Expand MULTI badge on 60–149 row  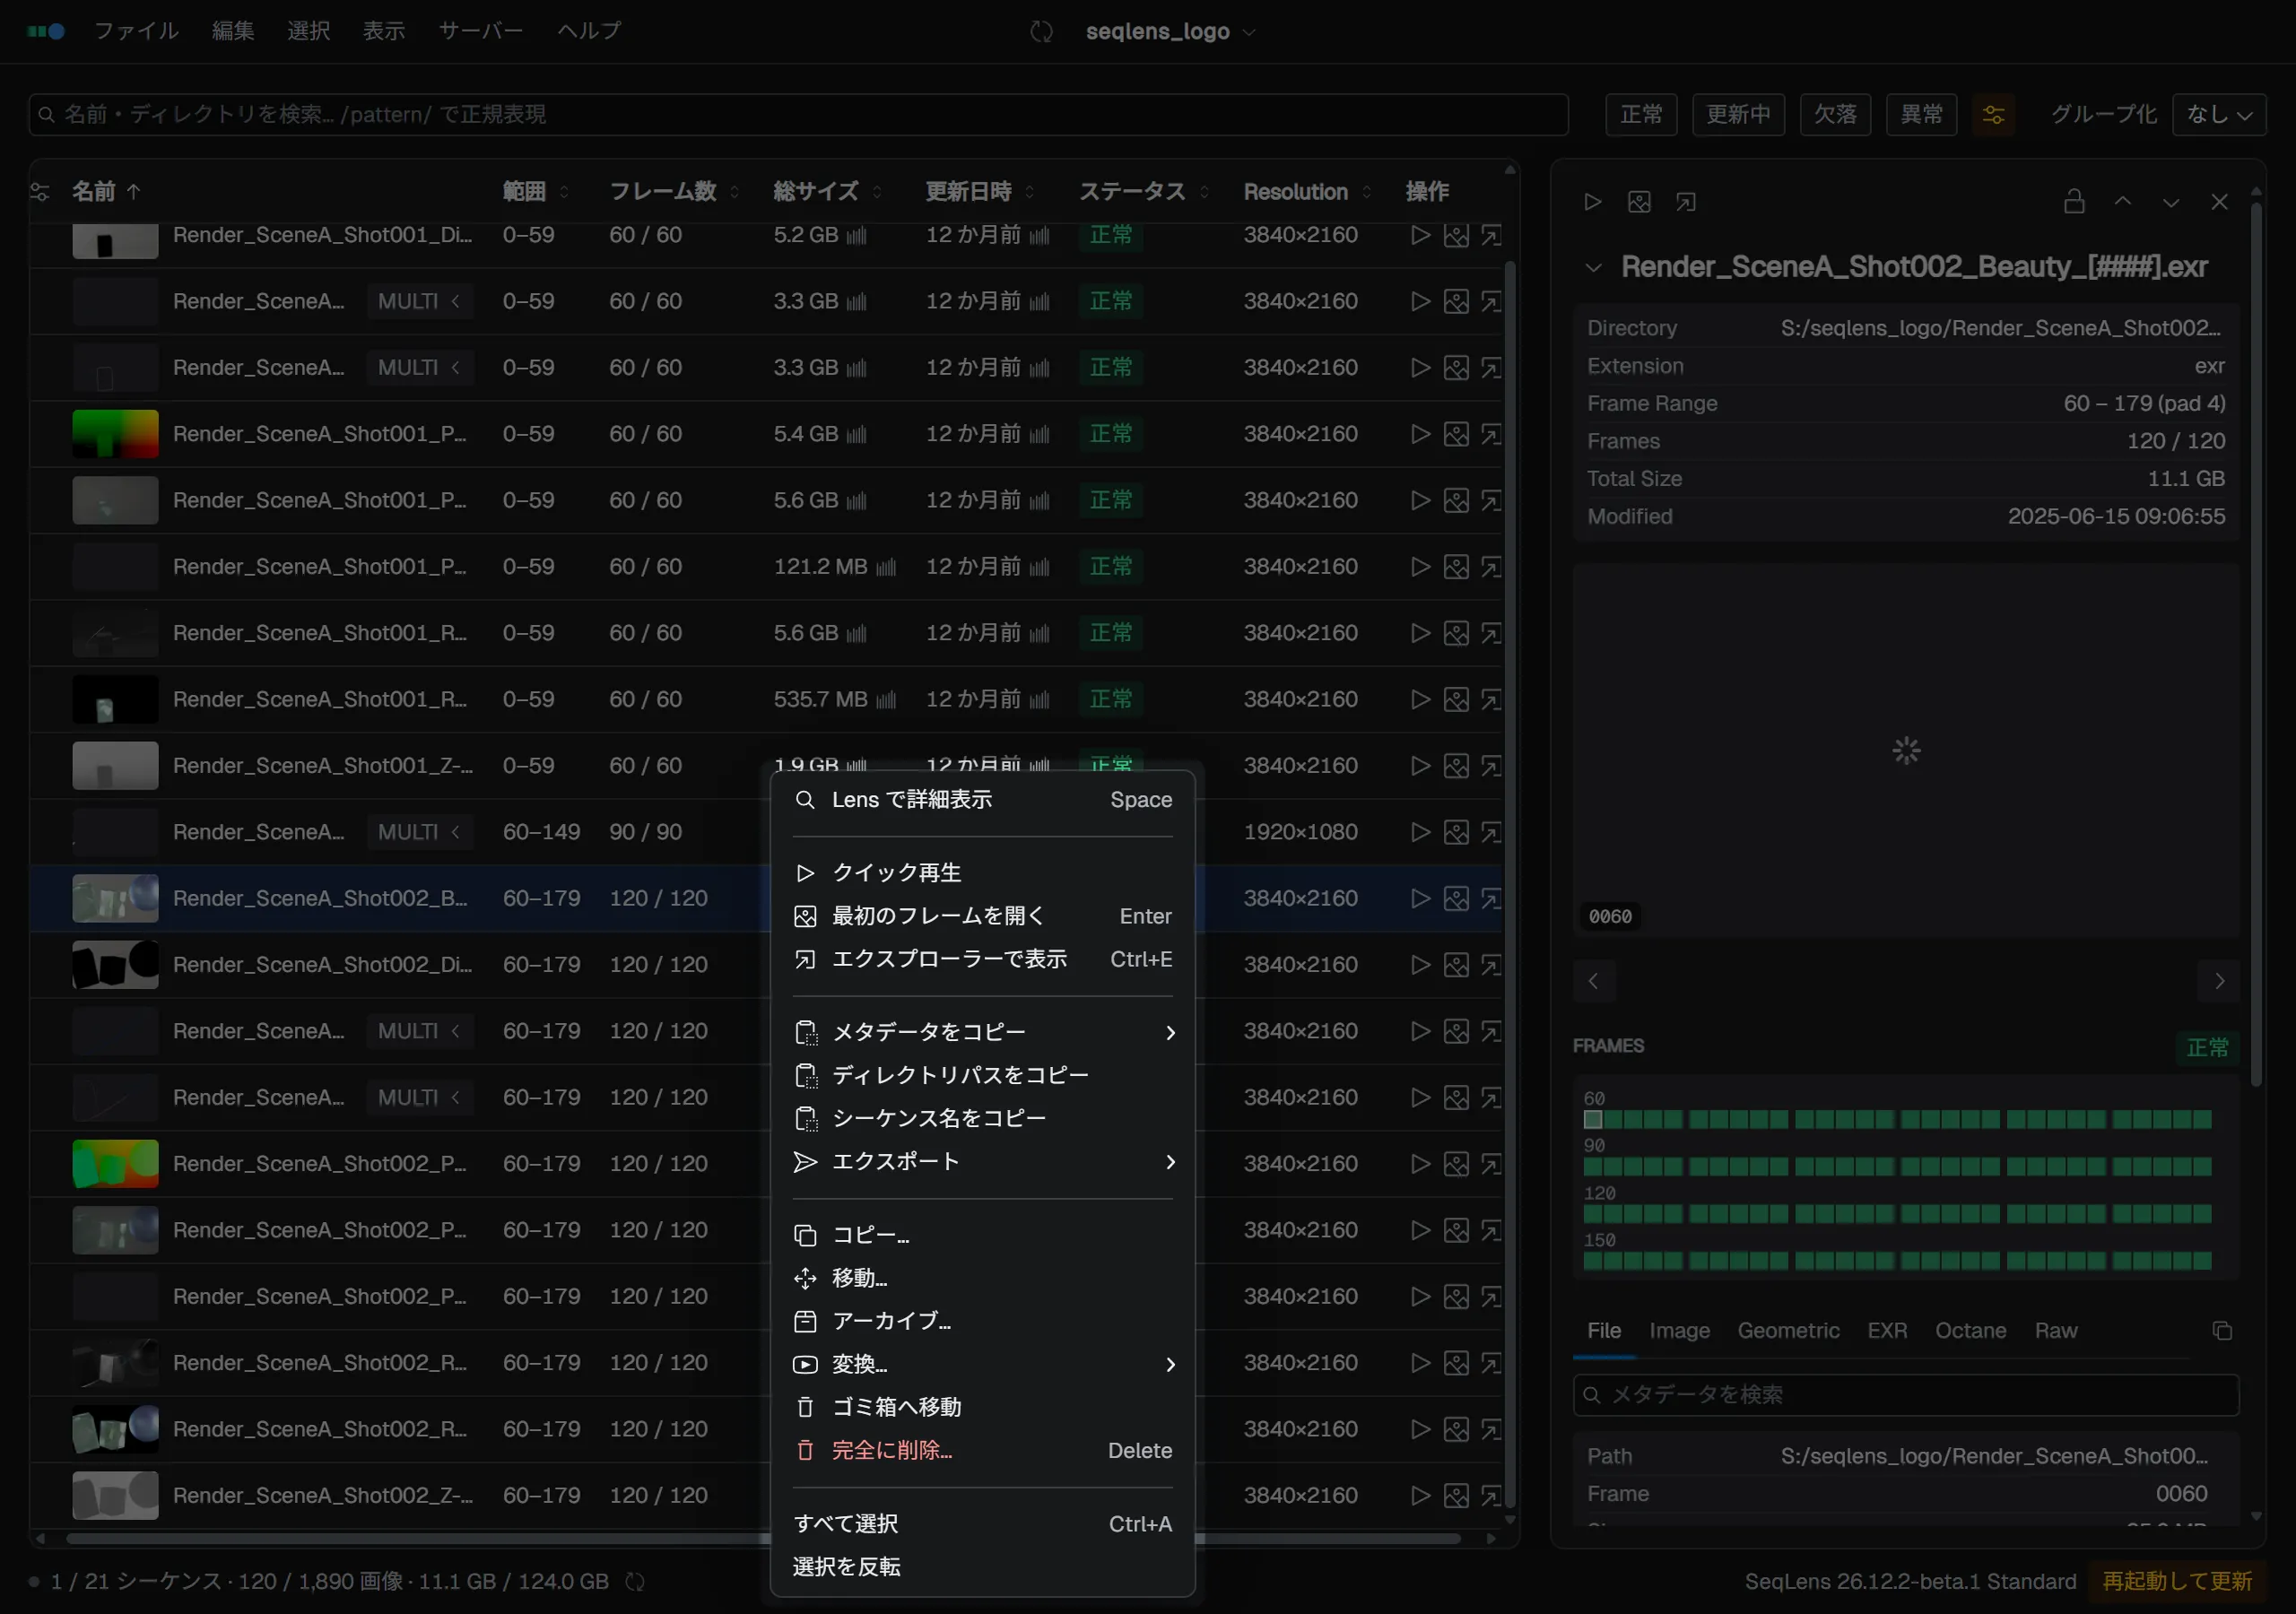pos(419,832)
